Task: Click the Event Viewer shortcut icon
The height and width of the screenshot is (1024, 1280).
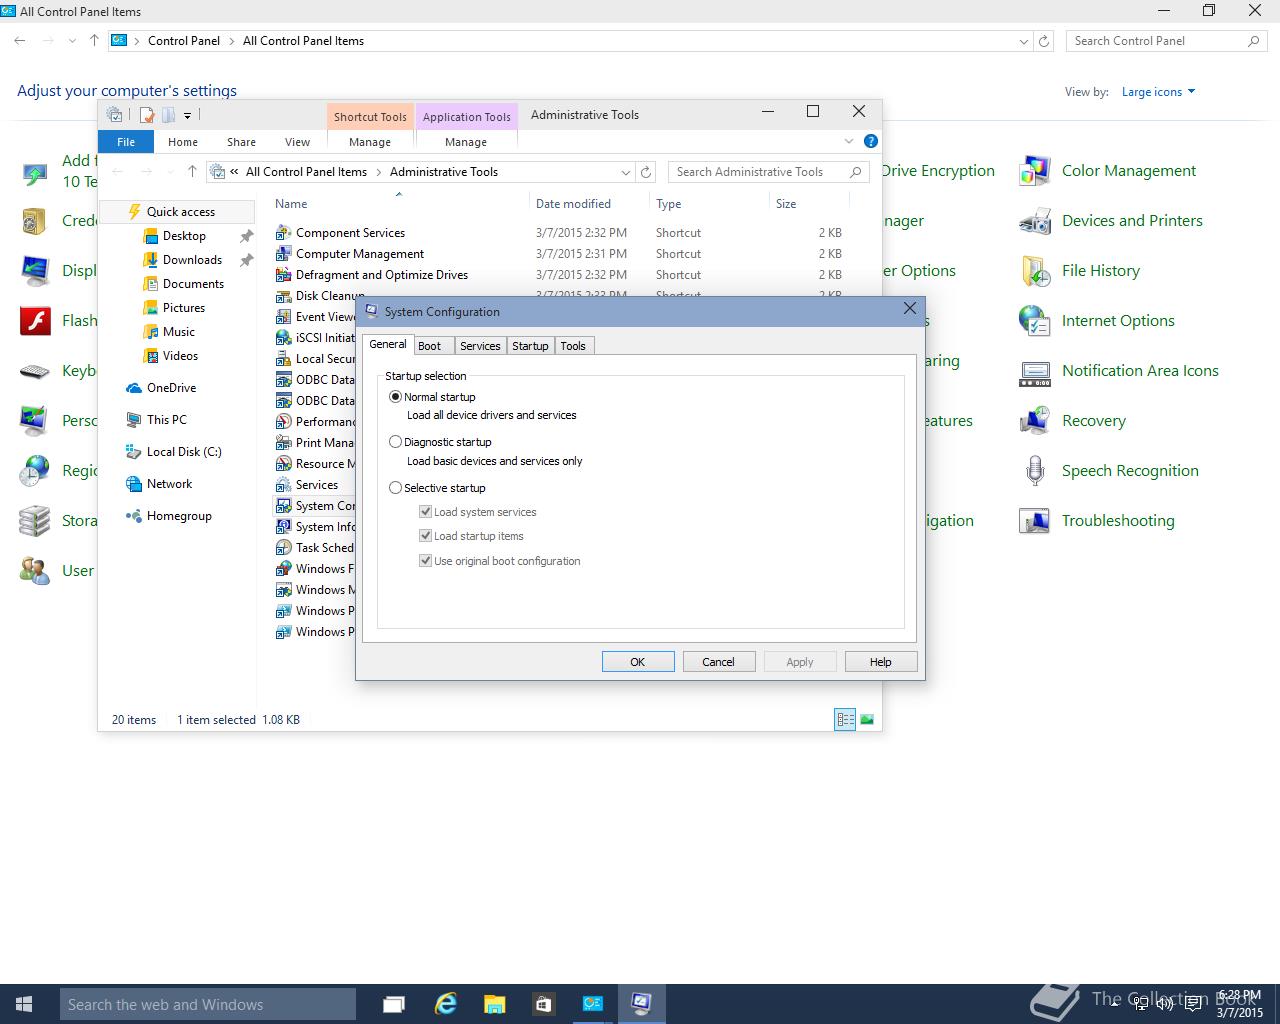Action: 283,317
